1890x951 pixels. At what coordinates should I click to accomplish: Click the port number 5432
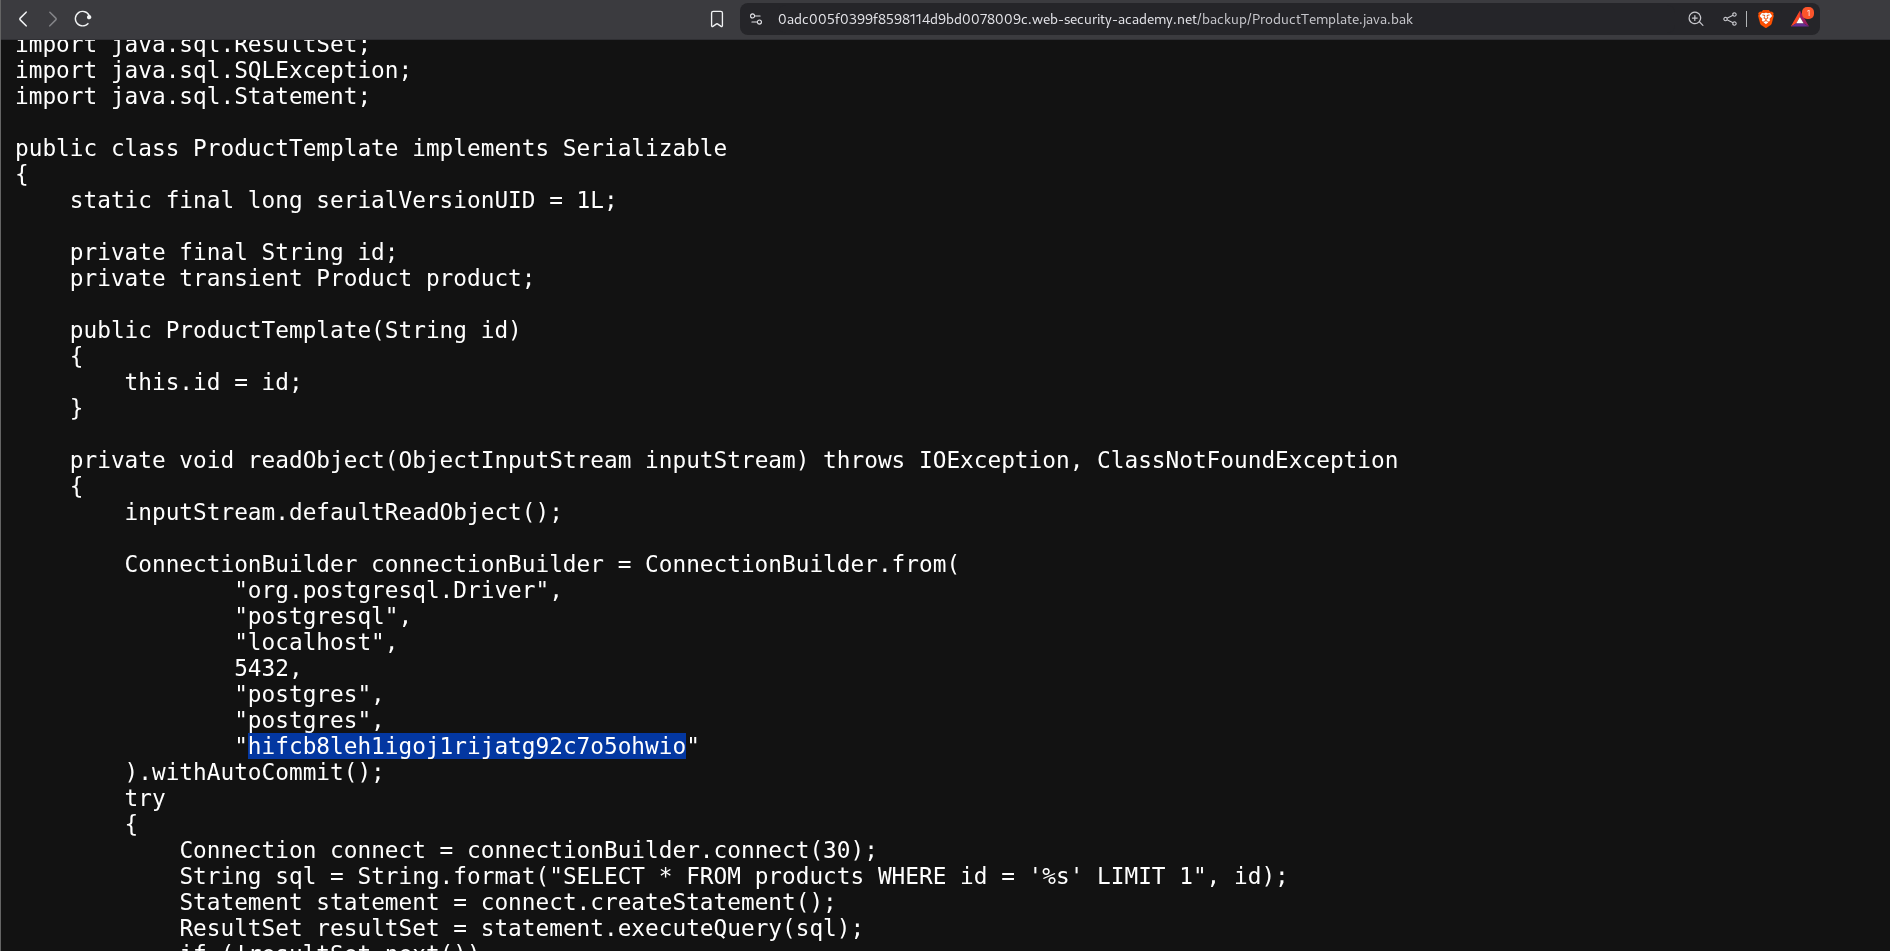point(261,668)
